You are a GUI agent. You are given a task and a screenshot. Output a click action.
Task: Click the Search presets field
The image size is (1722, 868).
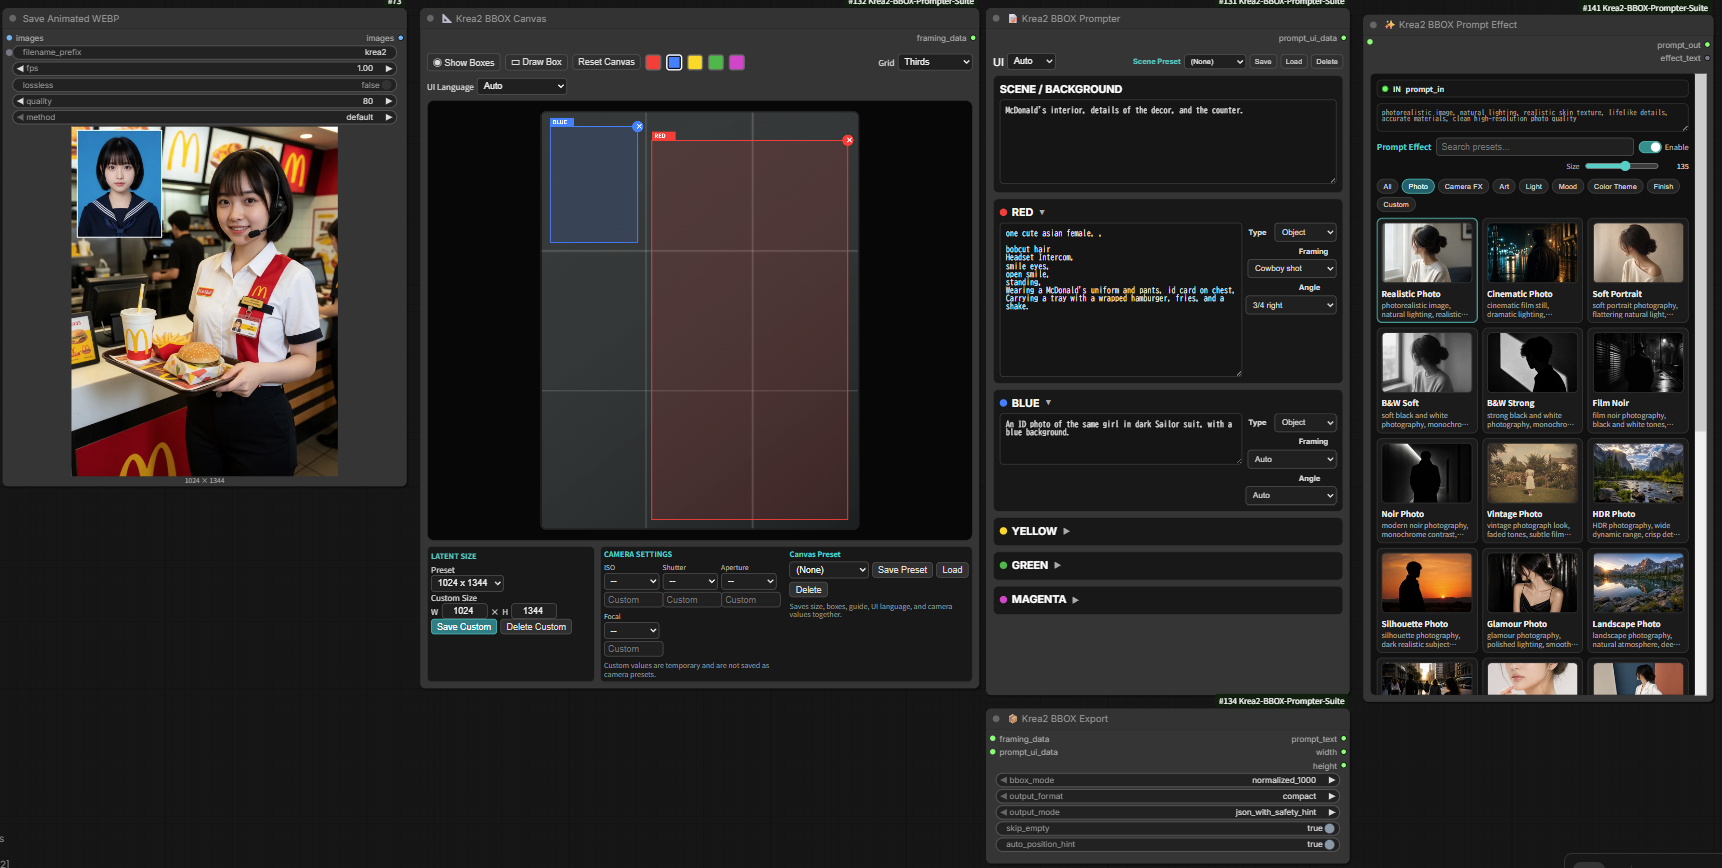[1535, 147]
